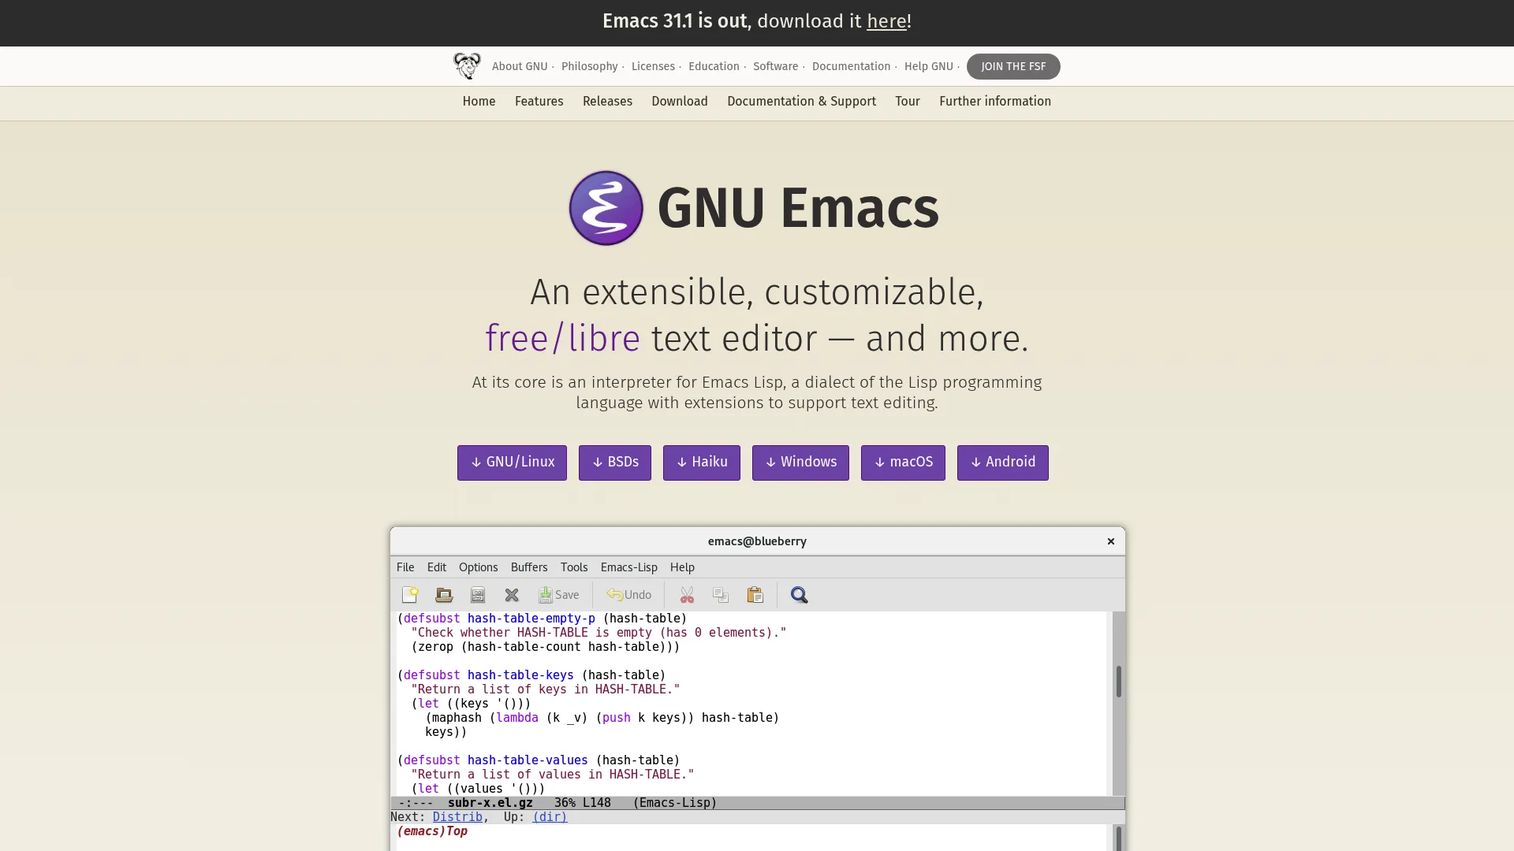The image size is (1514, 851).
Task: Click the code buffer scrollbar thumb
Action: tap(1119, 681)
